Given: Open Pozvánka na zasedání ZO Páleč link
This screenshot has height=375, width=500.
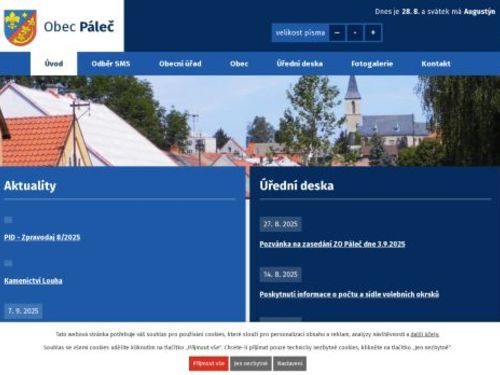Looking at the screenshot, I should (332, 244).
